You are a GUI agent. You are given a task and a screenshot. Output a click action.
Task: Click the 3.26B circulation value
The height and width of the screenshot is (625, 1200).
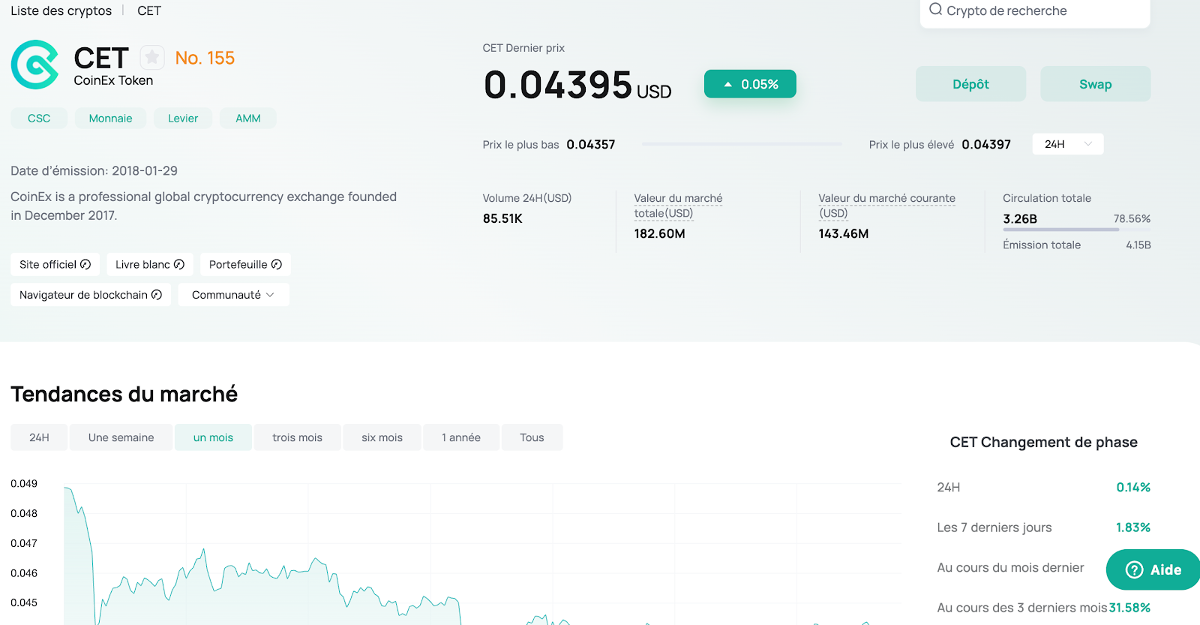[x=1020, y=218]
